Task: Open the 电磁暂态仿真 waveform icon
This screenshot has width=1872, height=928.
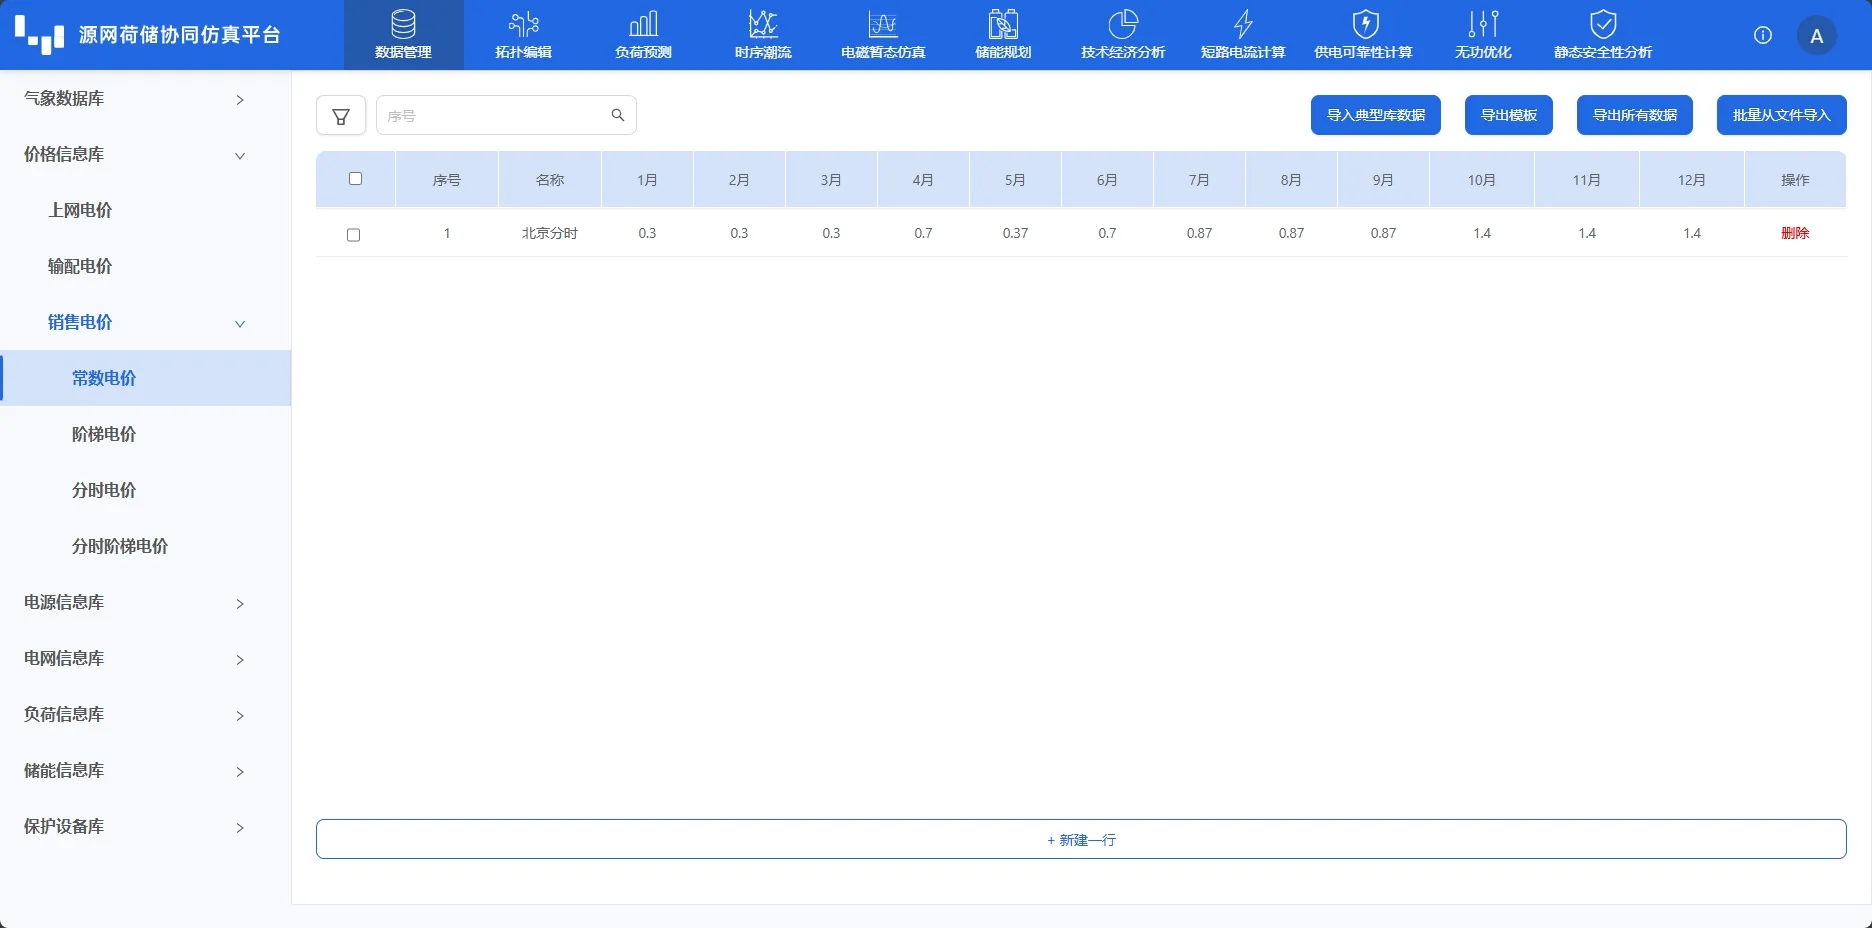Action: pos(883,24)
